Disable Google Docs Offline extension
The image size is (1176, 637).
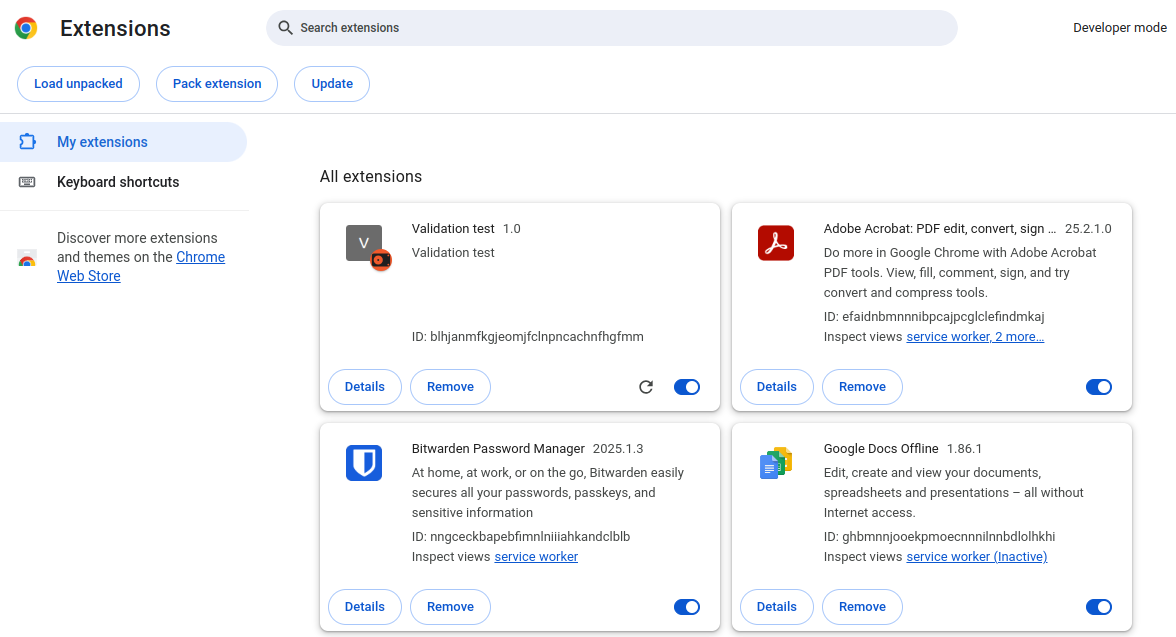point(1098,607)
